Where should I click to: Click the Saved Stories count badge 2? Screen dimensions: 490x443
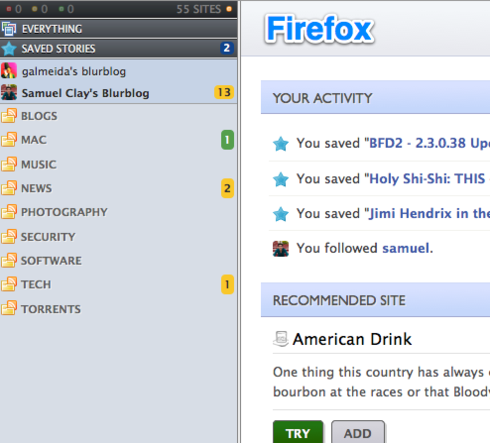227,48
